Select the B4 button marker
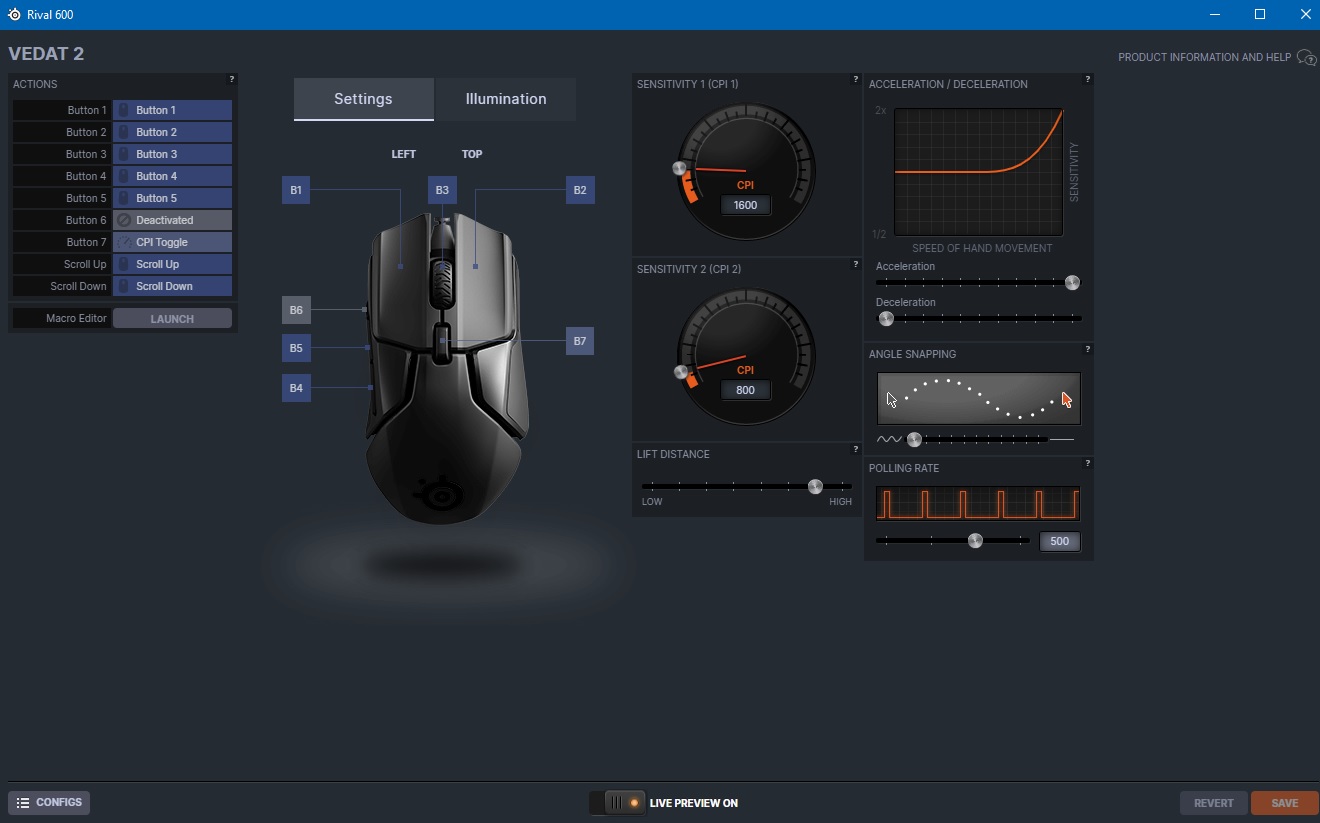Viewport: 1320px width, 823px height. (x=296, y=388)
